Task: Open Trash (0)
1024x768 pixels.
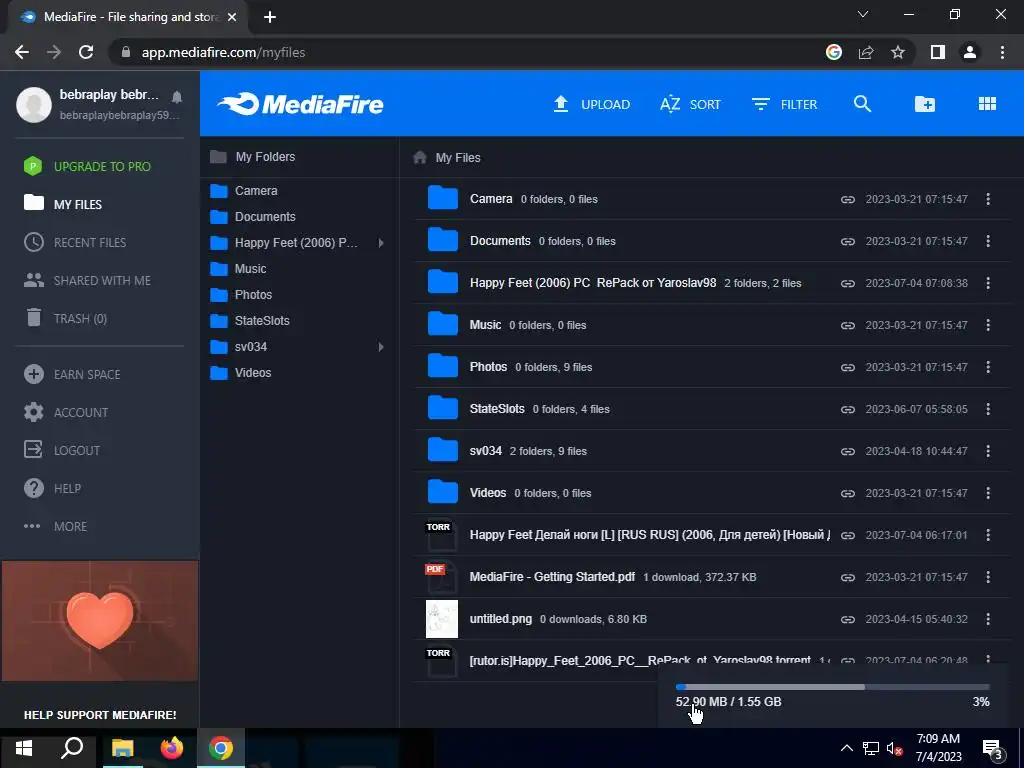Action: pyautogui.click(x=66, y=319)
